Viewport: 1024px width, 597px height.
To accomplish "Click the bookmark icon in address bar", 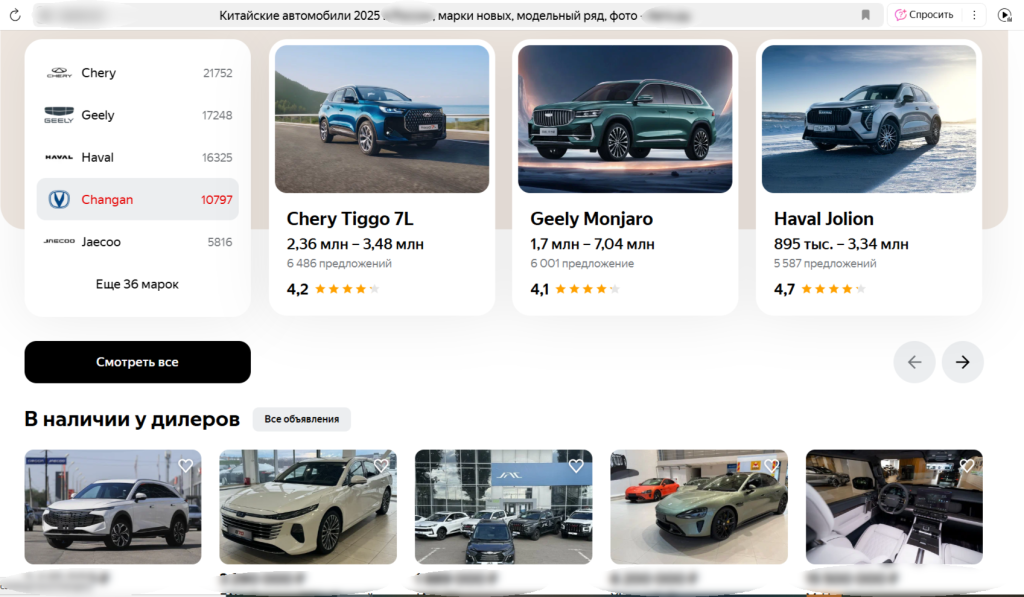I will (x=865, y=15).
